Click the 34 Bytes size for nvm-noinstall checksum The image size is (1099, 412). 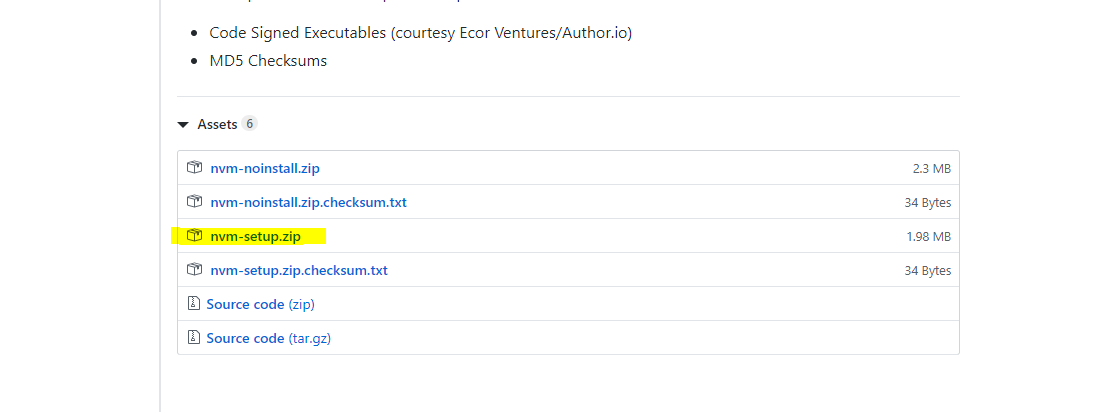tap(927, 203)
